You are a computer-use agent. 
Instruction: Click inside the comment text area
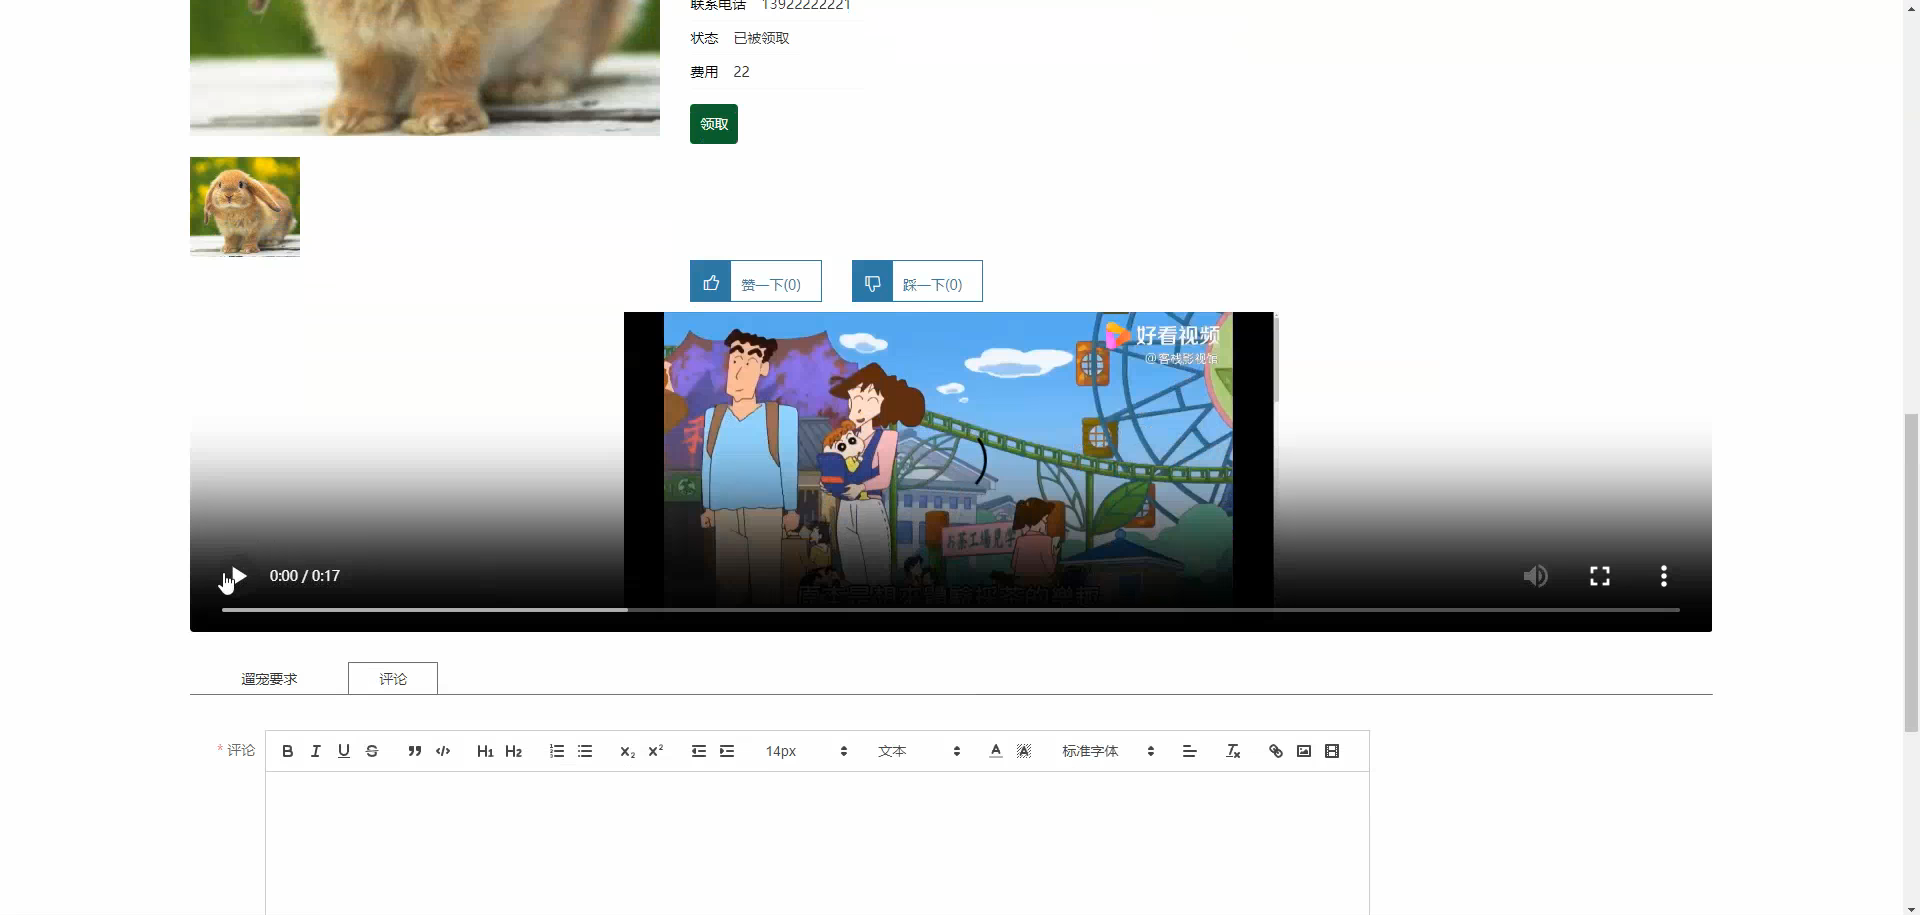pyautogui.click(x=817, y=842)
